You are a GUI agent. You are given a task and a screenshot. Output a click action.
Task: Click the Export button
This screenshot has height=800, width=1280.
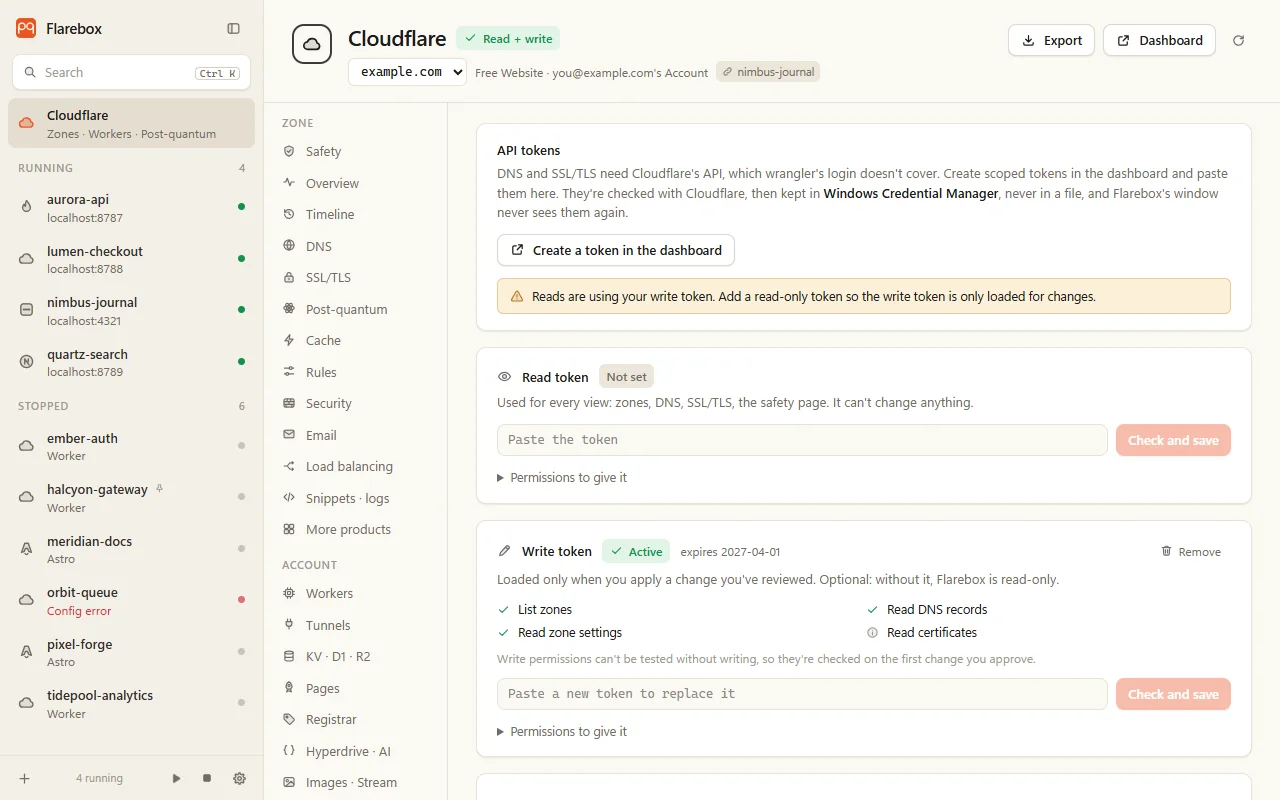[1051, 40]
